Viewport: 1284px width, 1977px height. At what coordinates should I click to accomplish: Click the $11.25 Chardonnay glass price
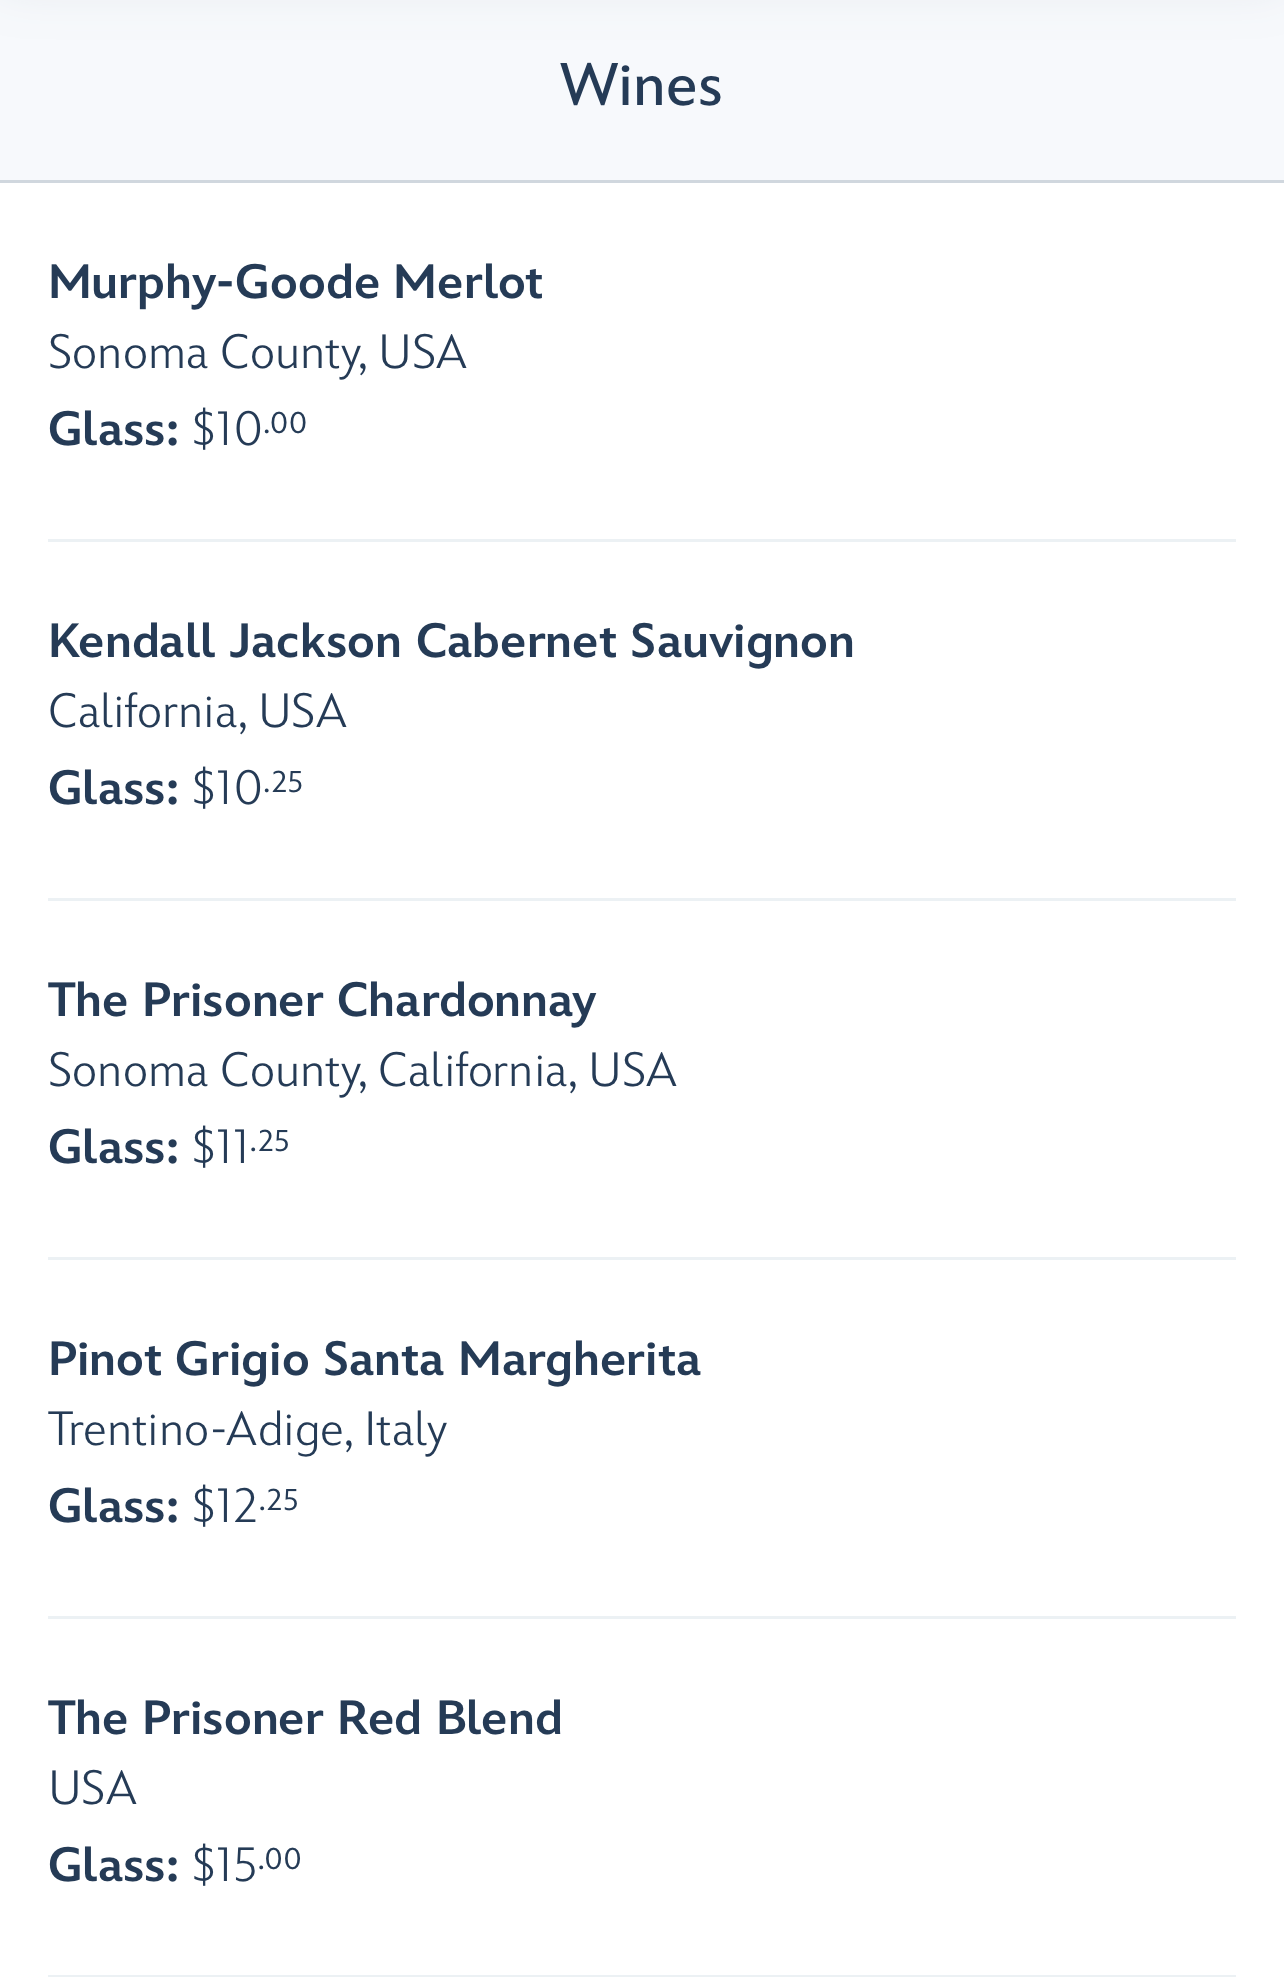coord(240,1147)
